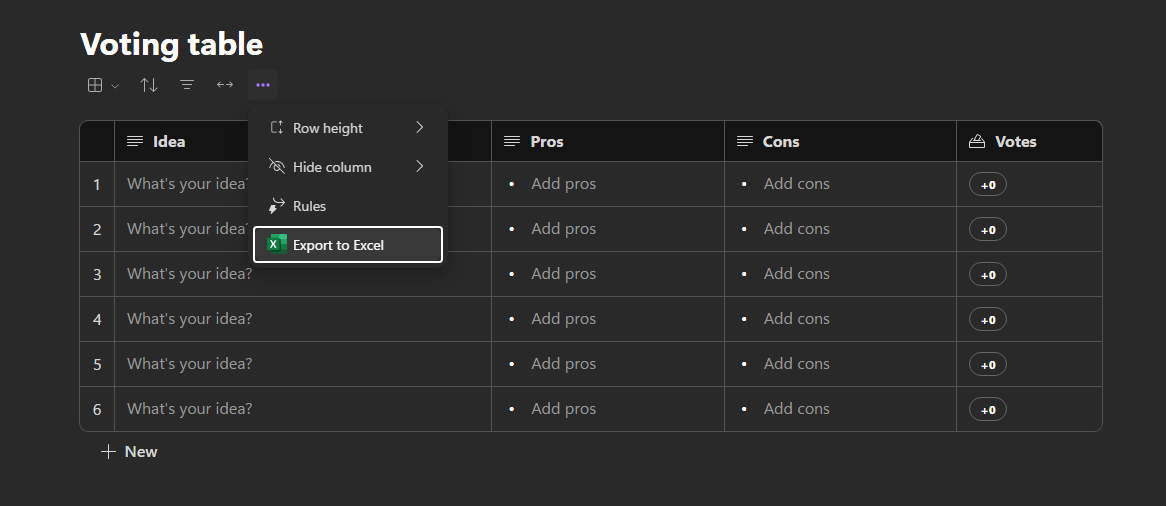Click Add pros cell in row 2

(563, 229)
